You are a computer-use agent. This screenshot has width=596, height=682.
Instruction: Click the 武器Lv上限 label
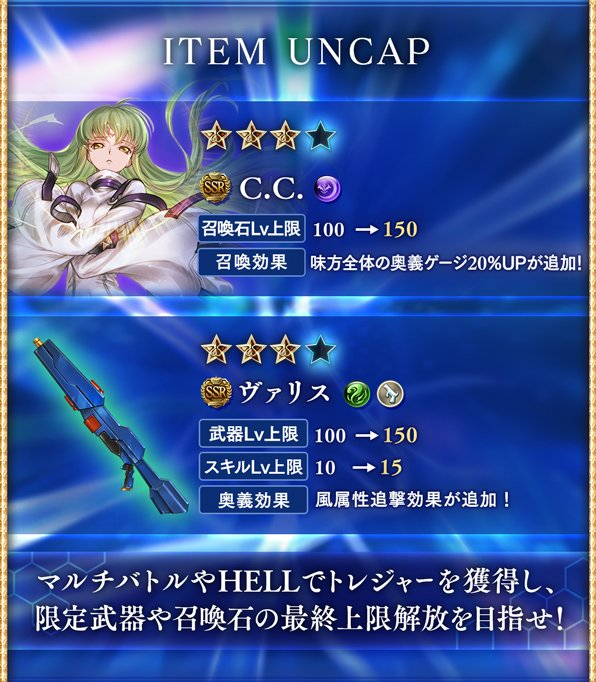pos(253,434)
